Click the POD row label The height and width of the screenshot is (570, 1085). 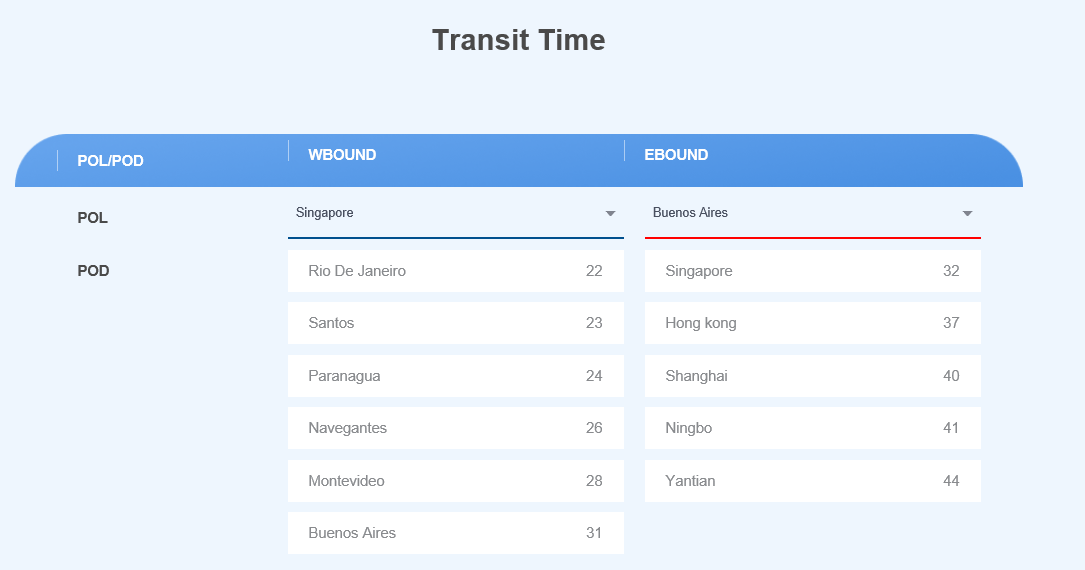(93, 271)
